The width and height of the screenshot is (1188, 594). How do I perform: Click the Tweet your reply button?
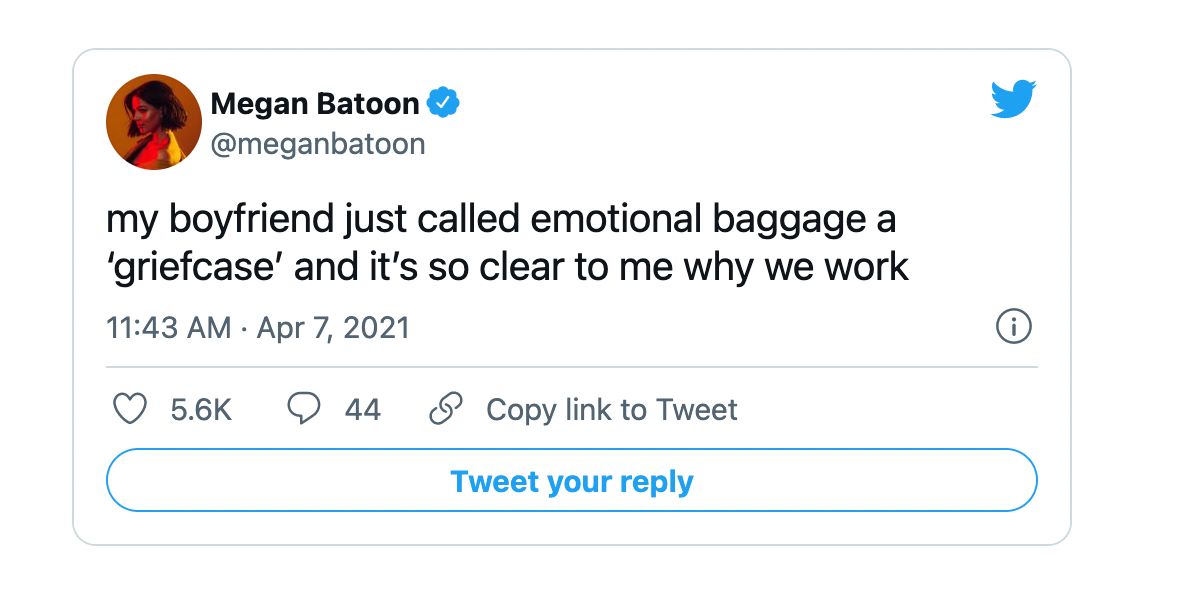coord(572,480)
